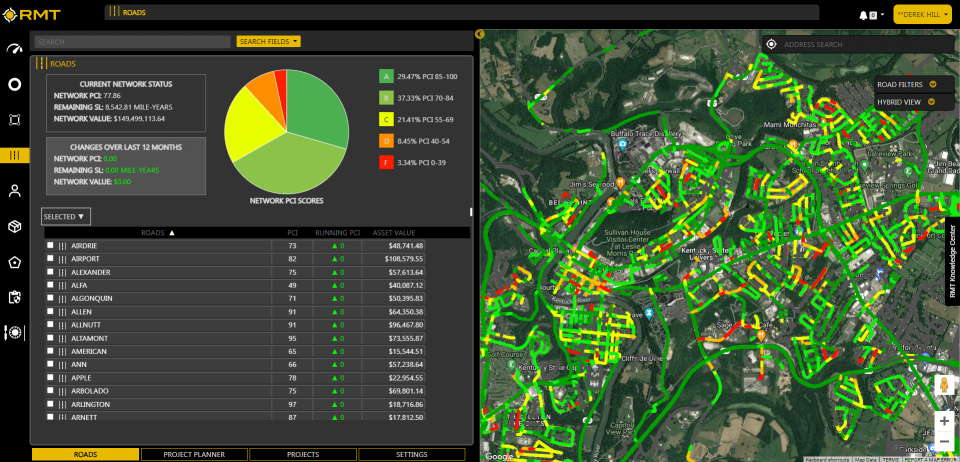This screenshot has width=960, height=462.
Task: Open the Search Fields dropdown
Action: point(268,41)
